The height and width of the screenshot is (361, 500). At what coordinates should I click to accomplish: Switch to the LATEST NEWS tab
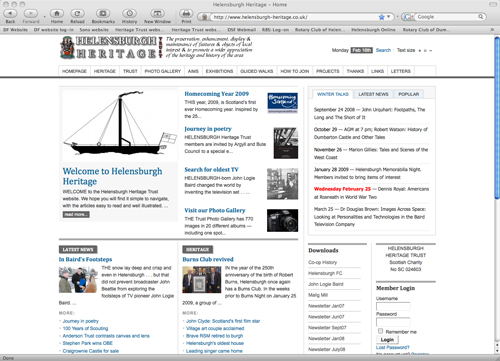tap(373, 94)
